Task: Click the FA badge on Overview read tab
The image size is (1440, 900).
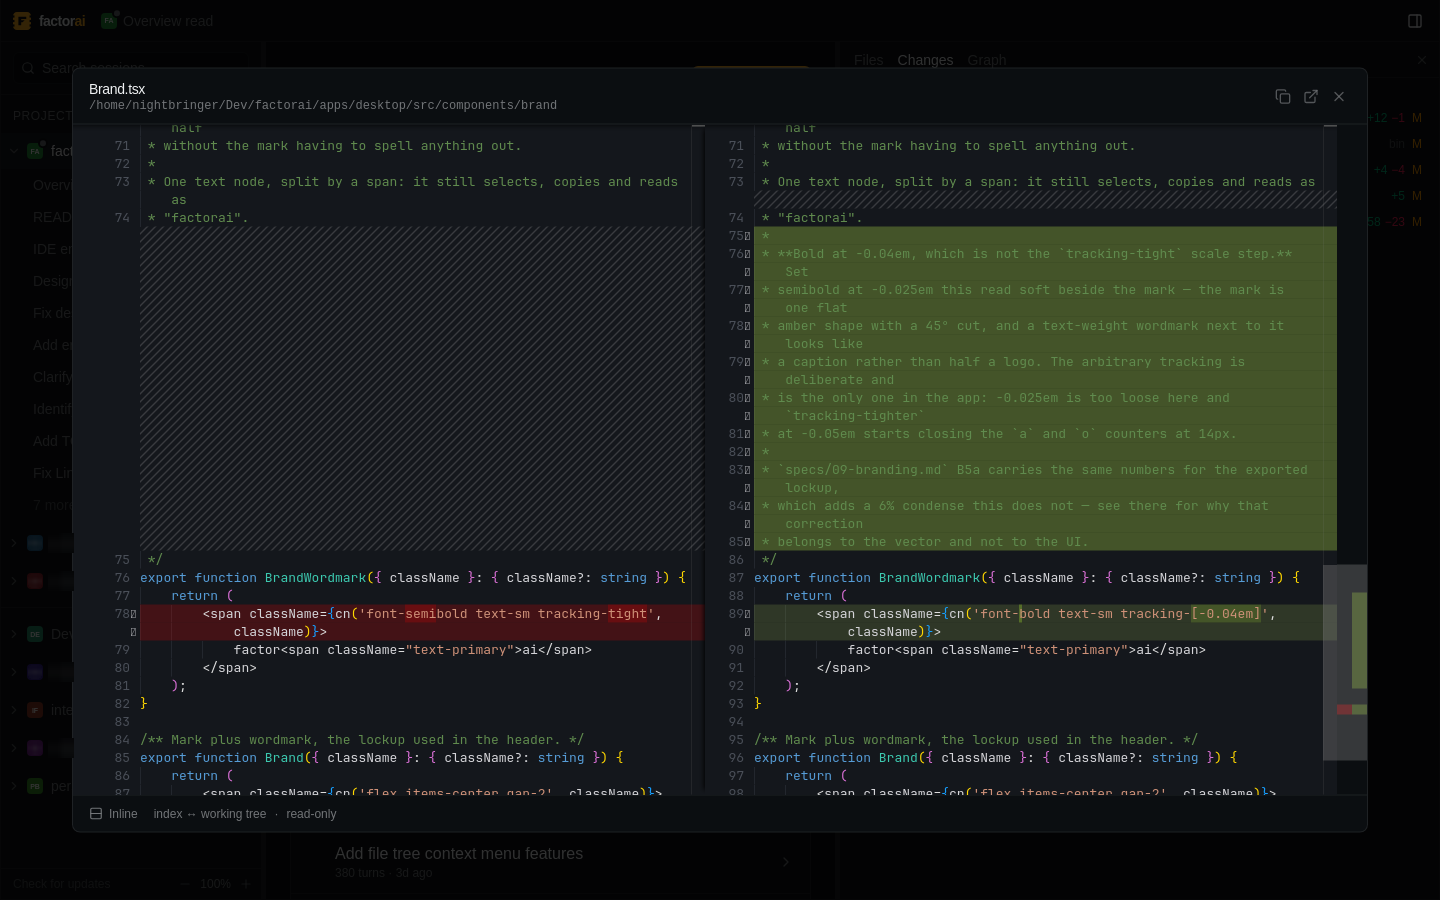Action: tap(109, 21)
